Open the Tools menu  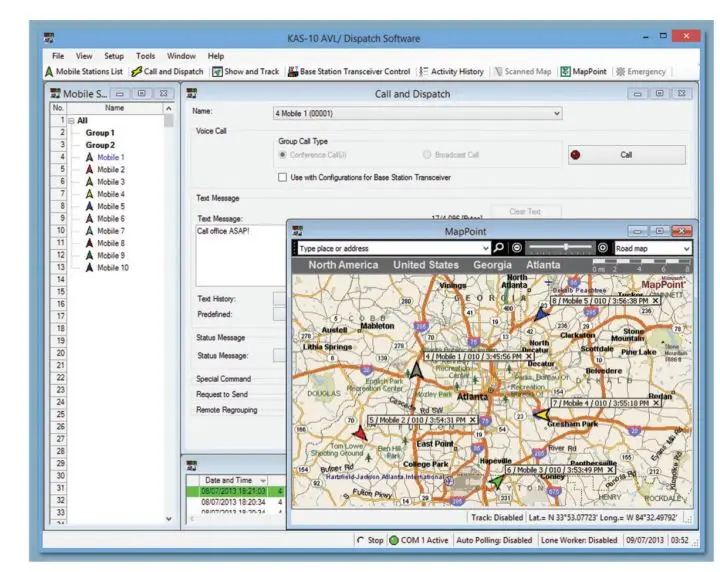tap(146, 56)
